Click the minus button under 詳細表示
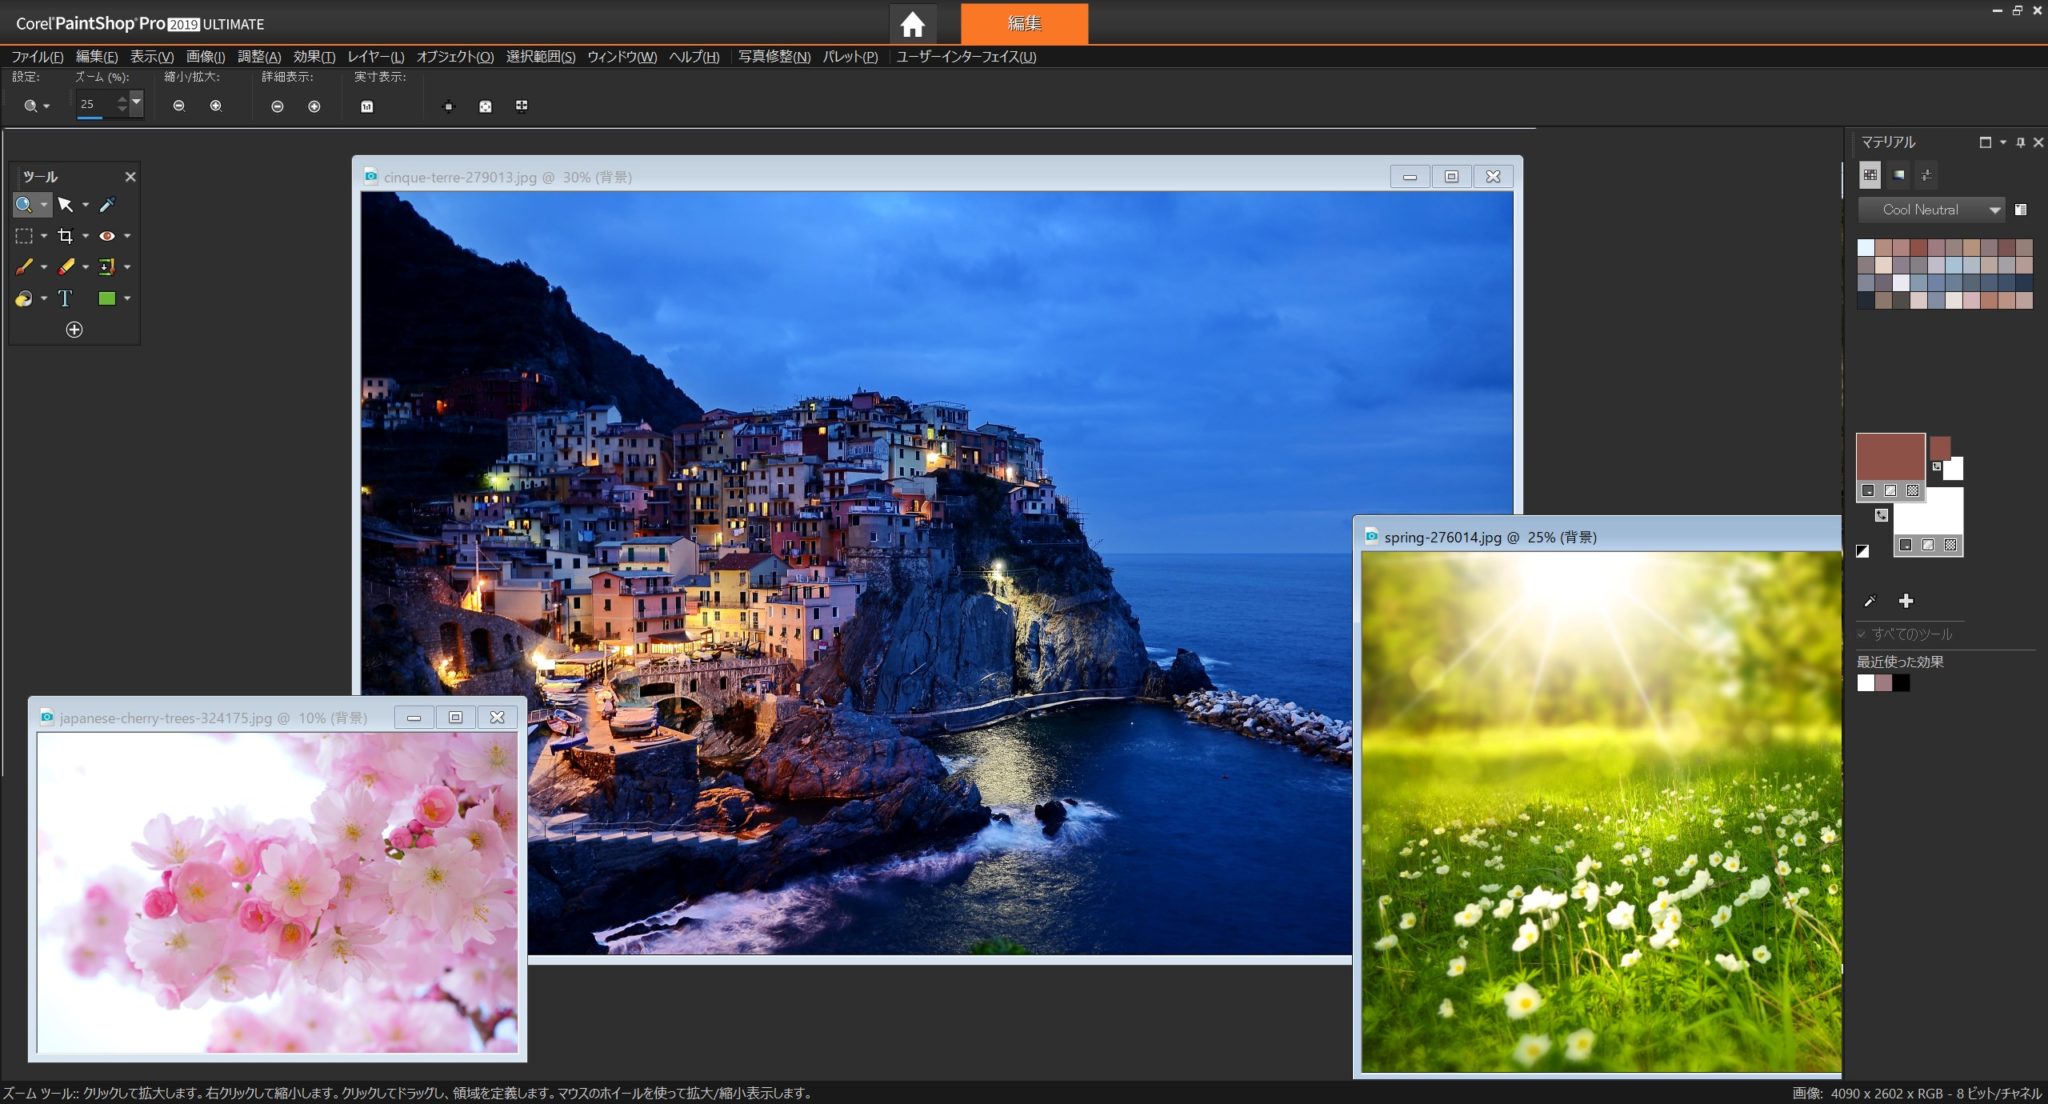 pos(278,106)
